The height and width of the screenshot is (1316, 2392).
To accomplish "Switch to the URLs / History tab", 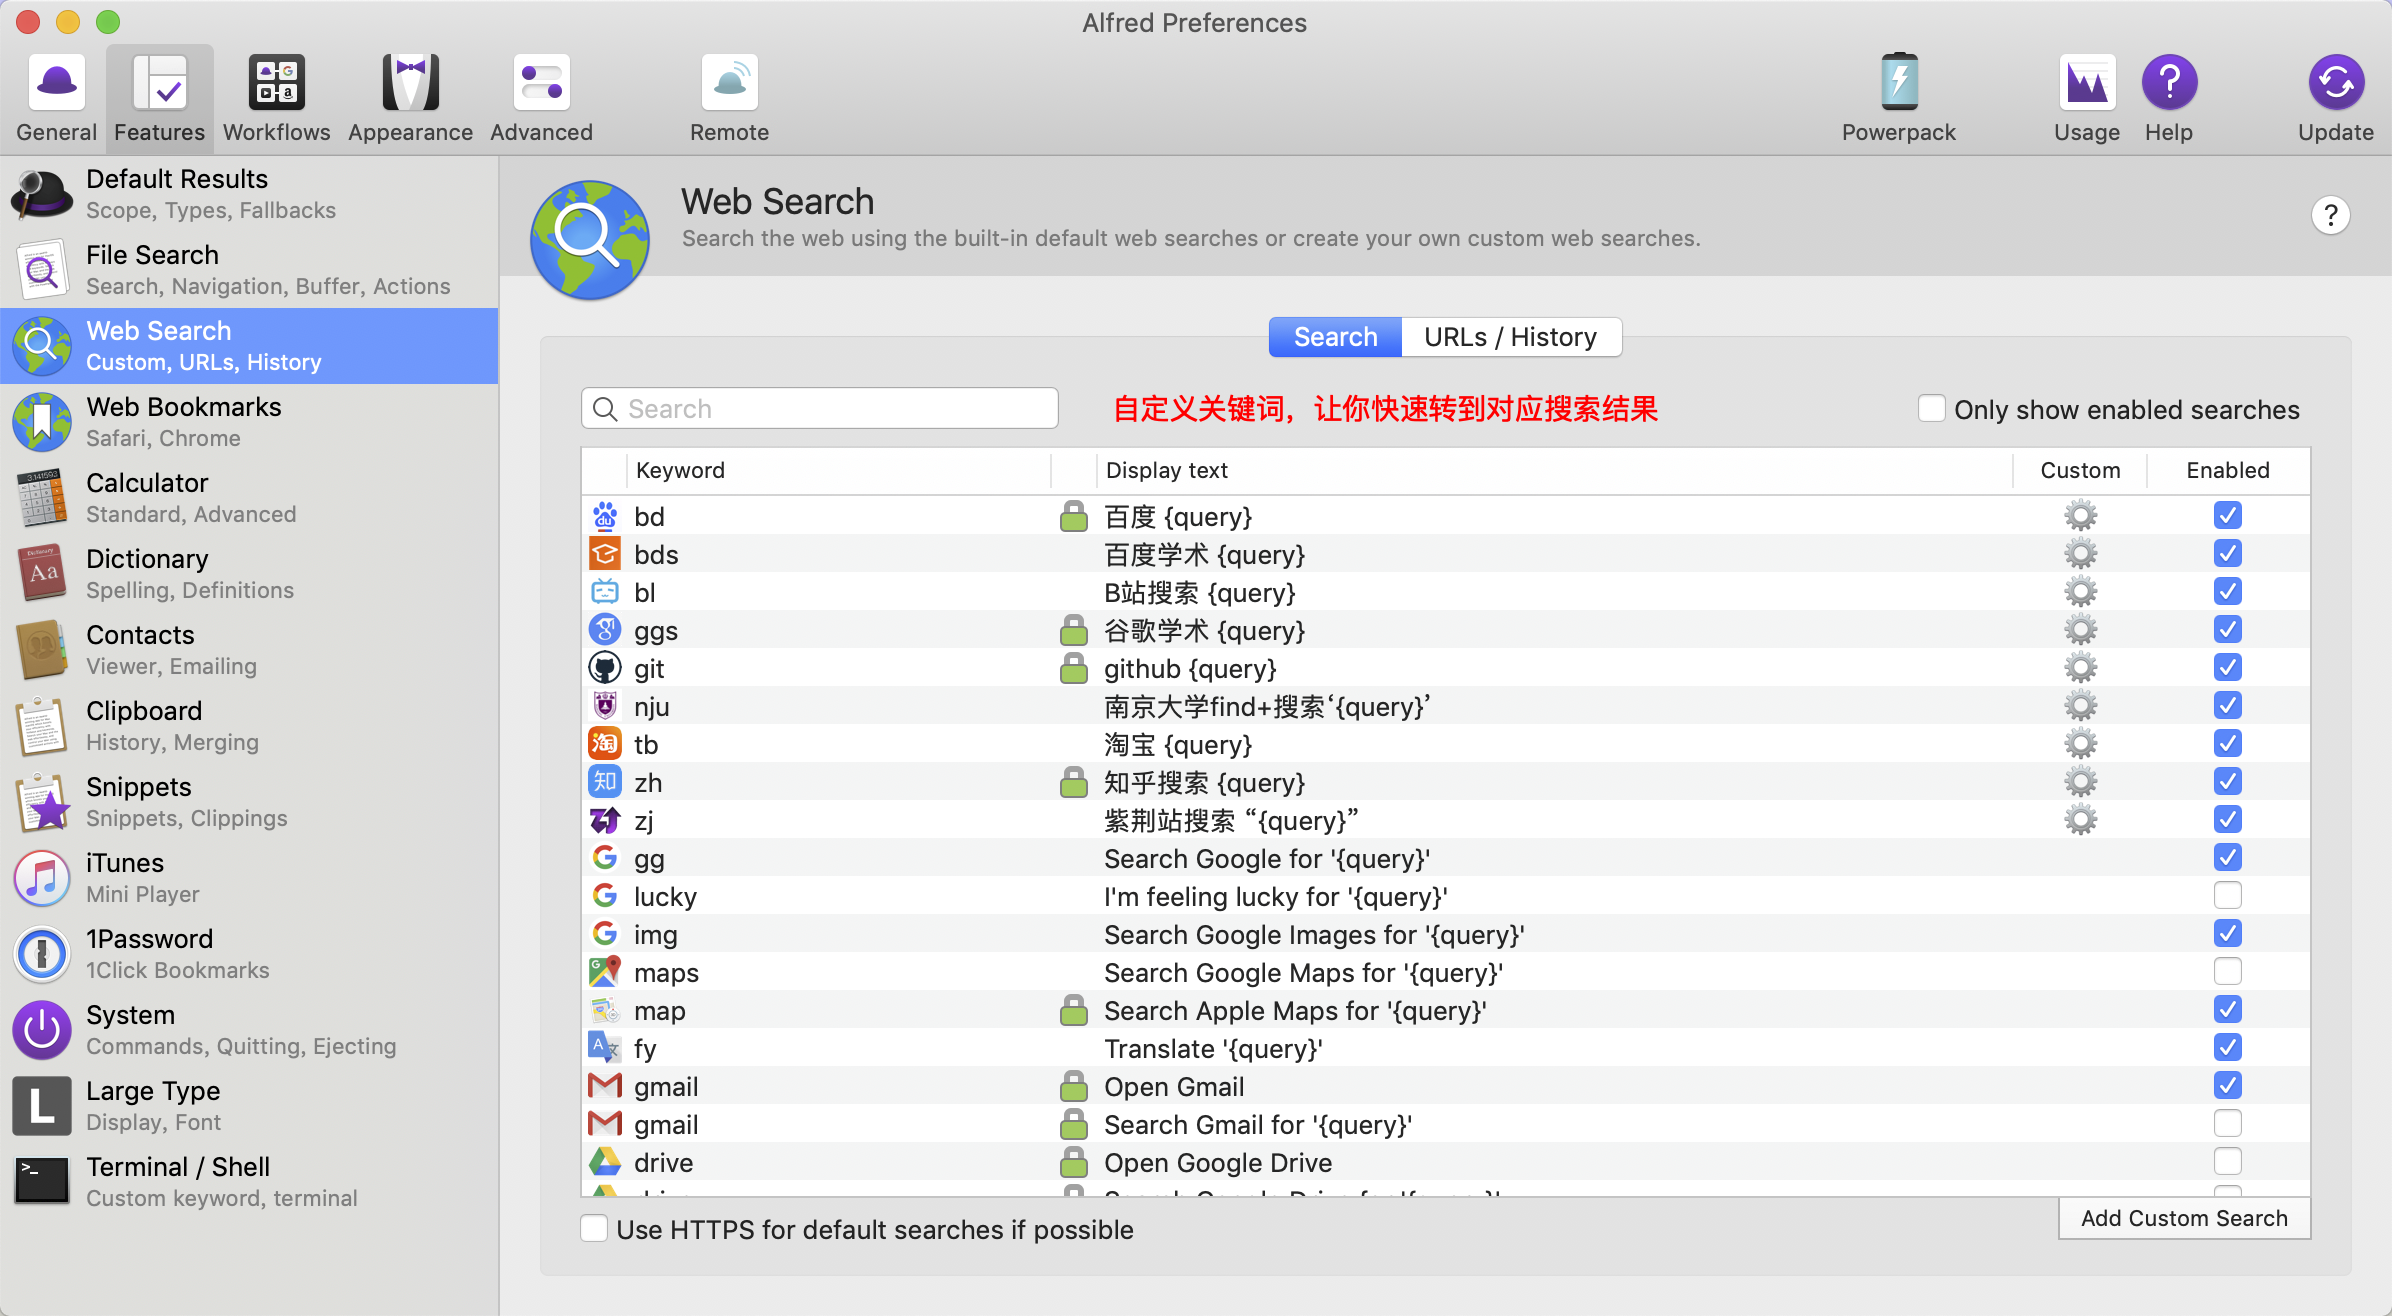I will 1510,337.
